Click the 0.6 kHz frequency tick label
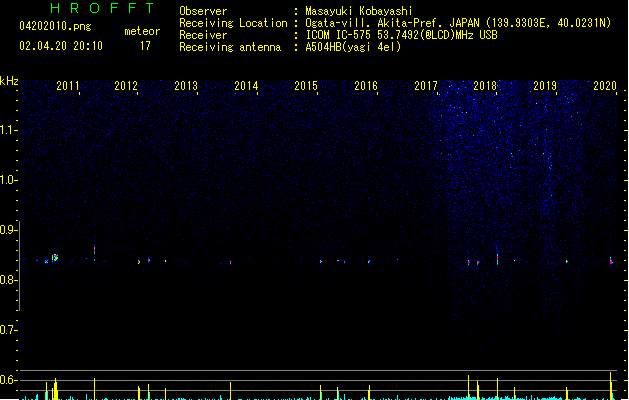The image size is (629, 400). [7, 380]
